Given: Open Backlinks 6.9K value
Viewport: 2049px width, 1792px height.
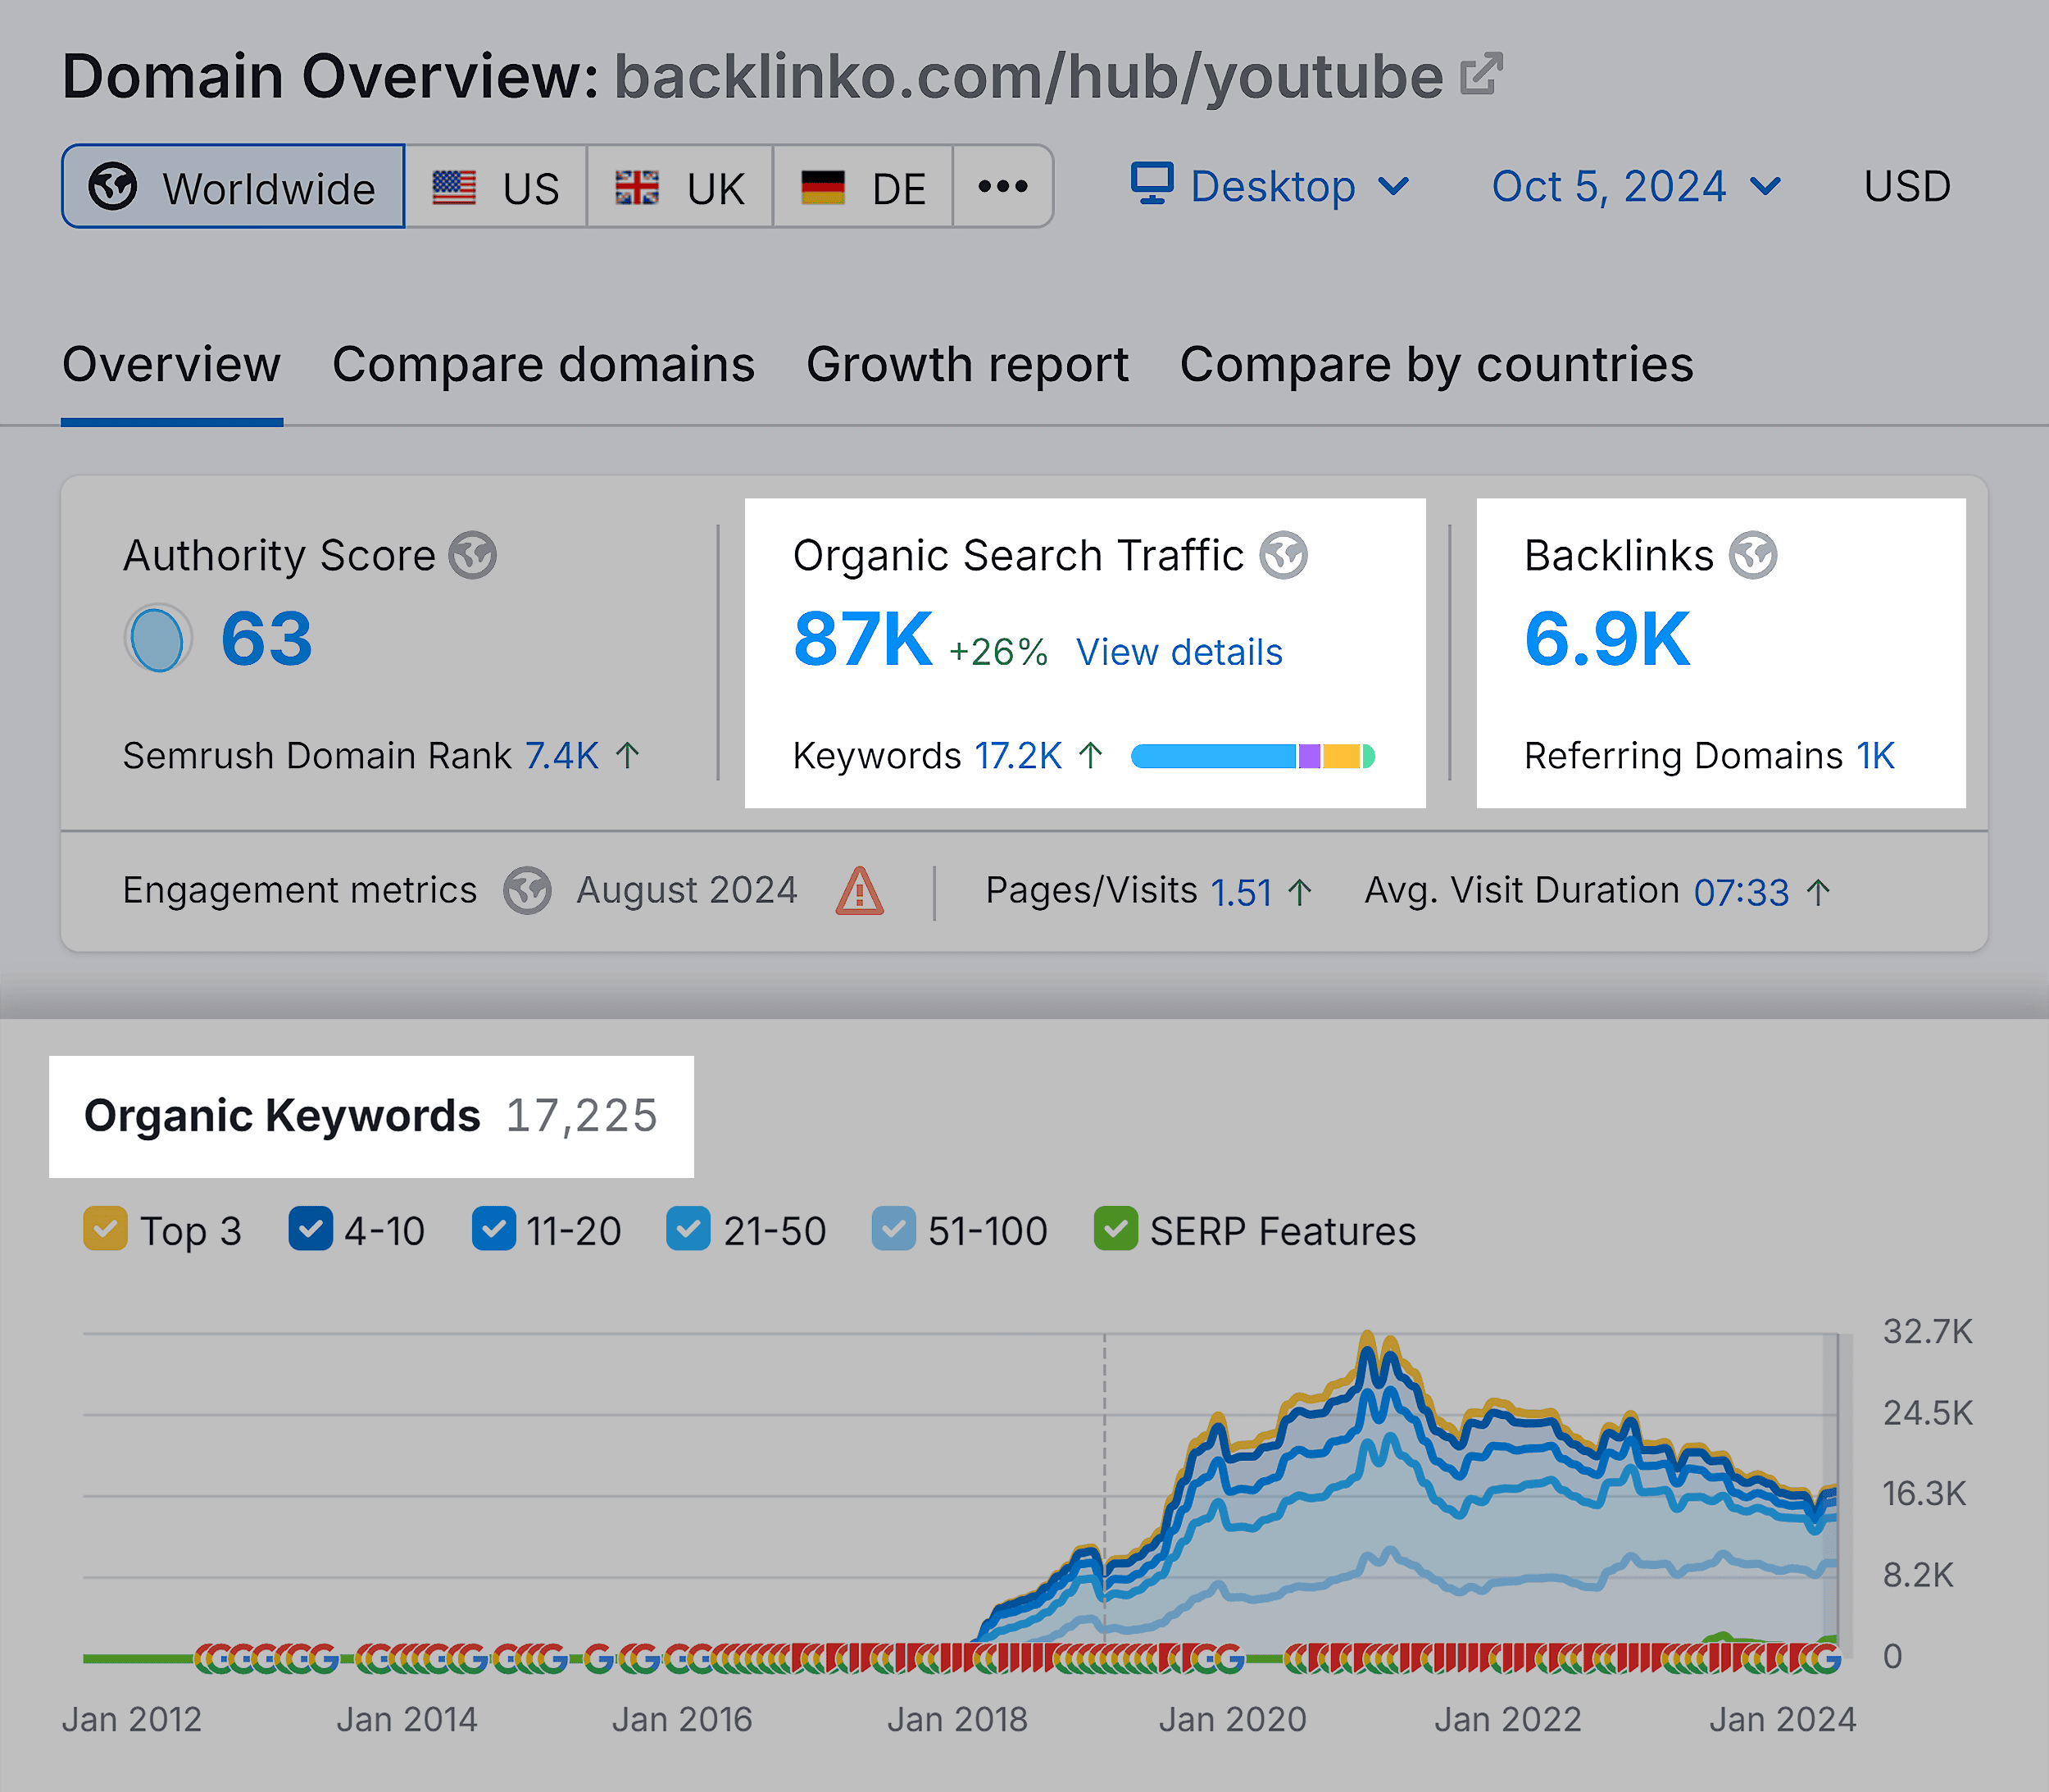Looking at the screenshot, I should coord(1607,639).
